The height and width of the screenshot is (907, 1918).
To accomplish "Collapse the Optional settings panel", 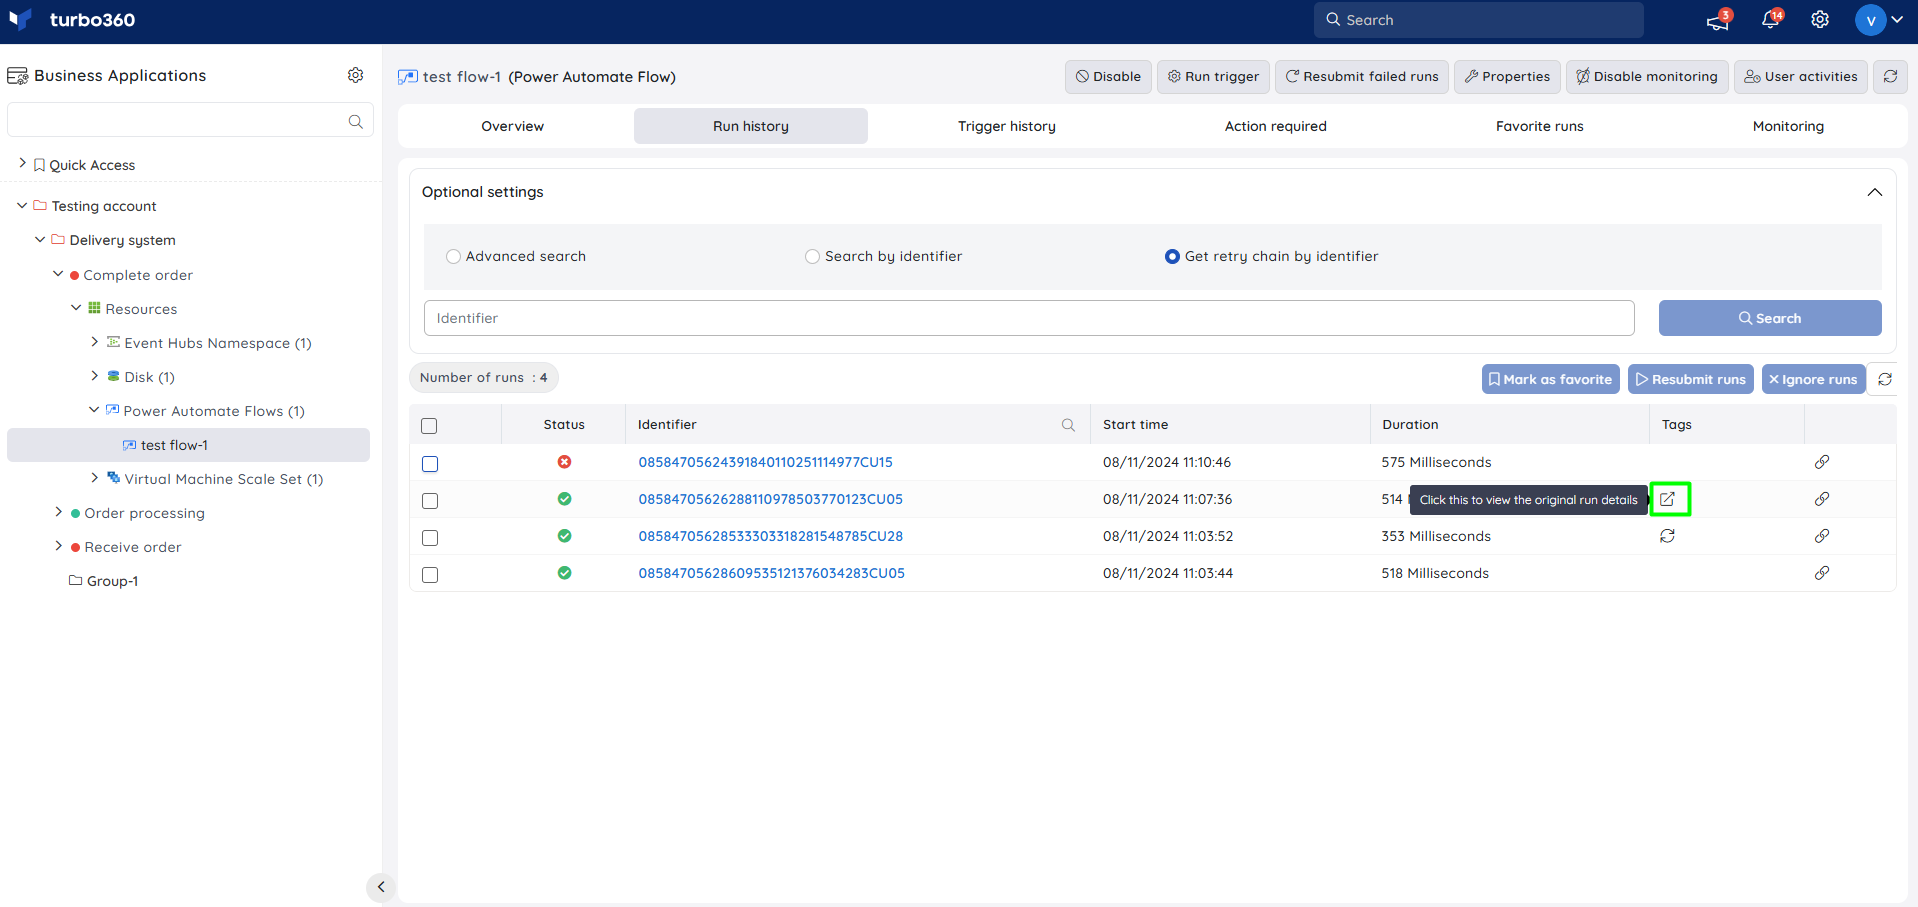I will tap(1874, 192).
